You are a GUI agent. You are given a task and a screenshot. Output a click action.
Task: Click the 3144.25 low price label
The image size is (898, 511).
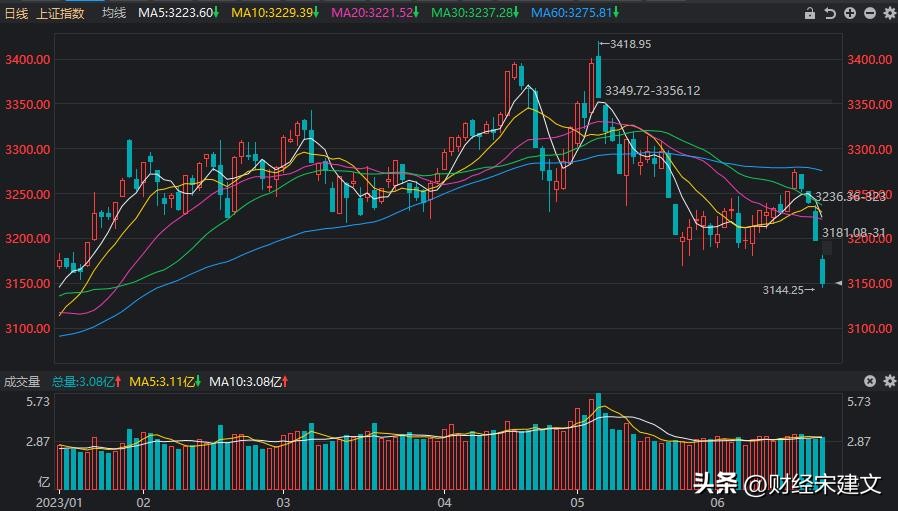tap(784, 290)
